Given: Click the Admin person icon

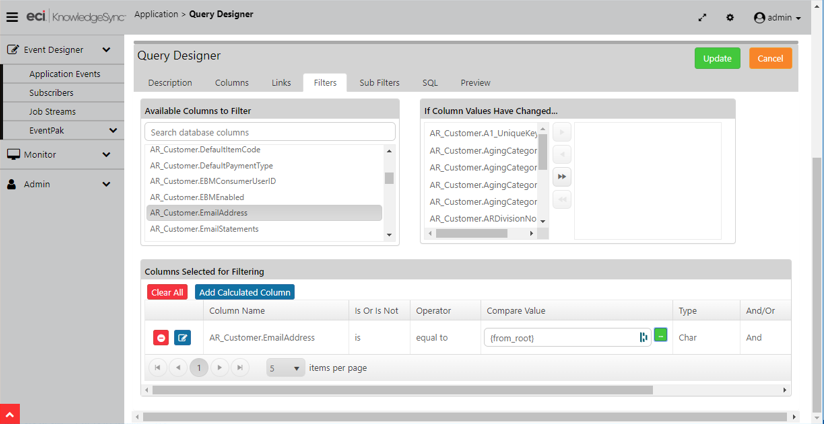Looking at the screenshot, I should pos(12,184).
